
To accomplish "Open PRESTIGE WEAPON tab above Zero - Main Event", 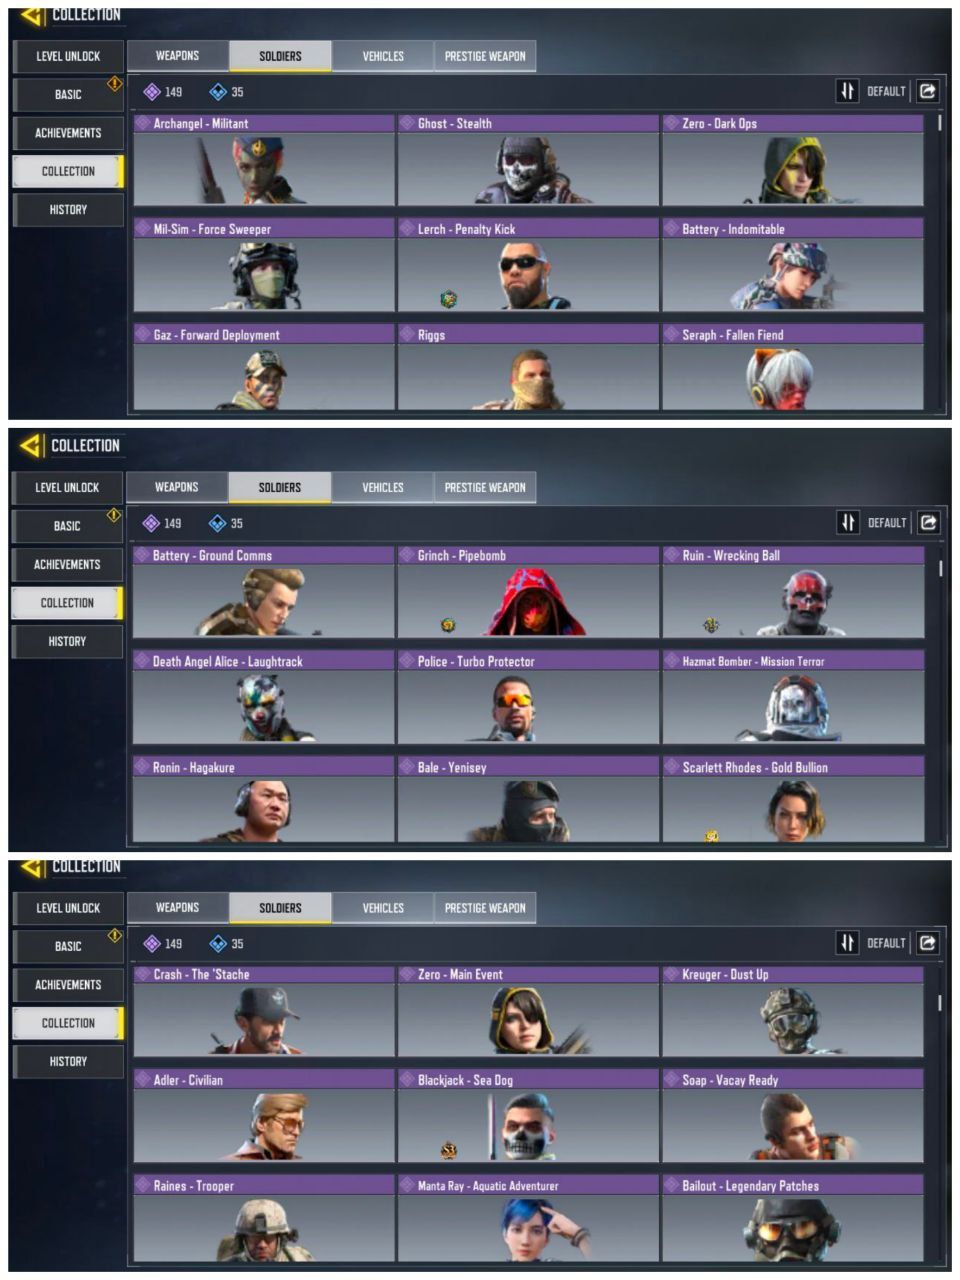I will 485,908.
